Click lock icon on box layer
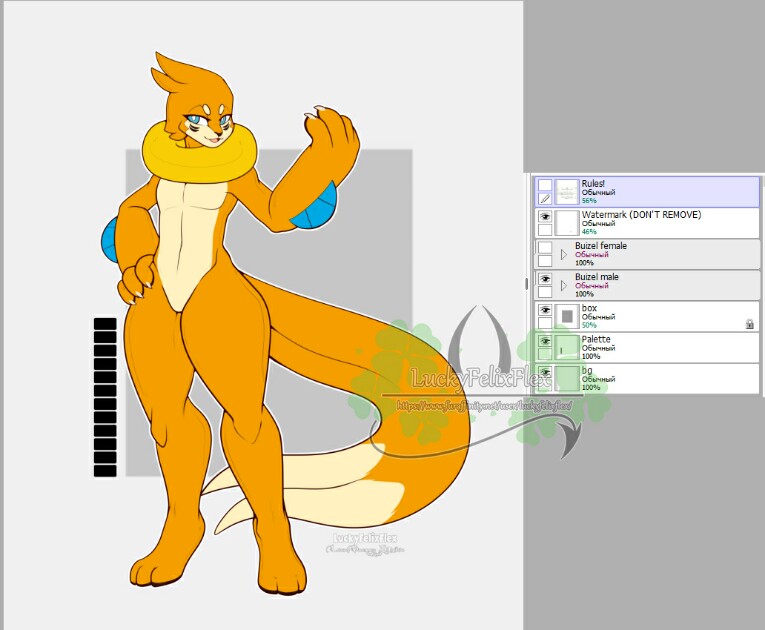This screenshot has height=630, width=765. click(750, 324)
